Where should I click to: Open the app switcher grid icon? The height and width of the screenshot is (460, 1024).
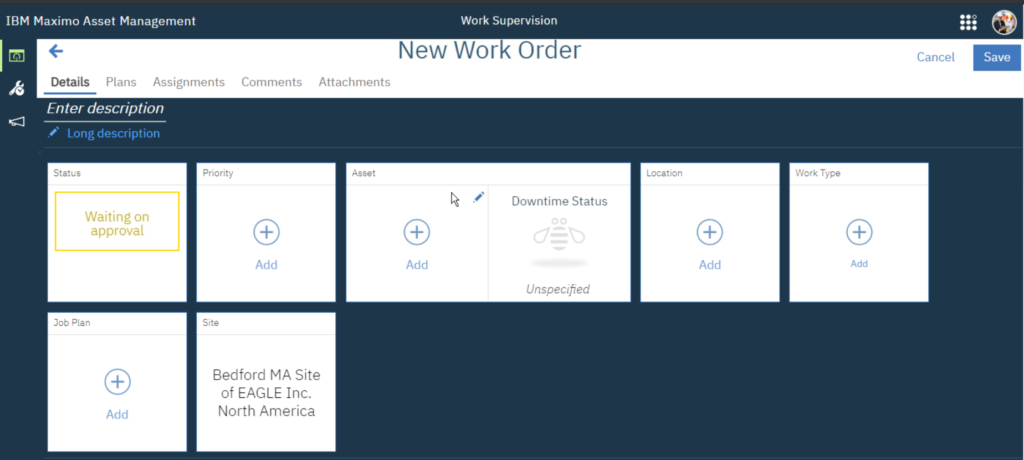968,22
